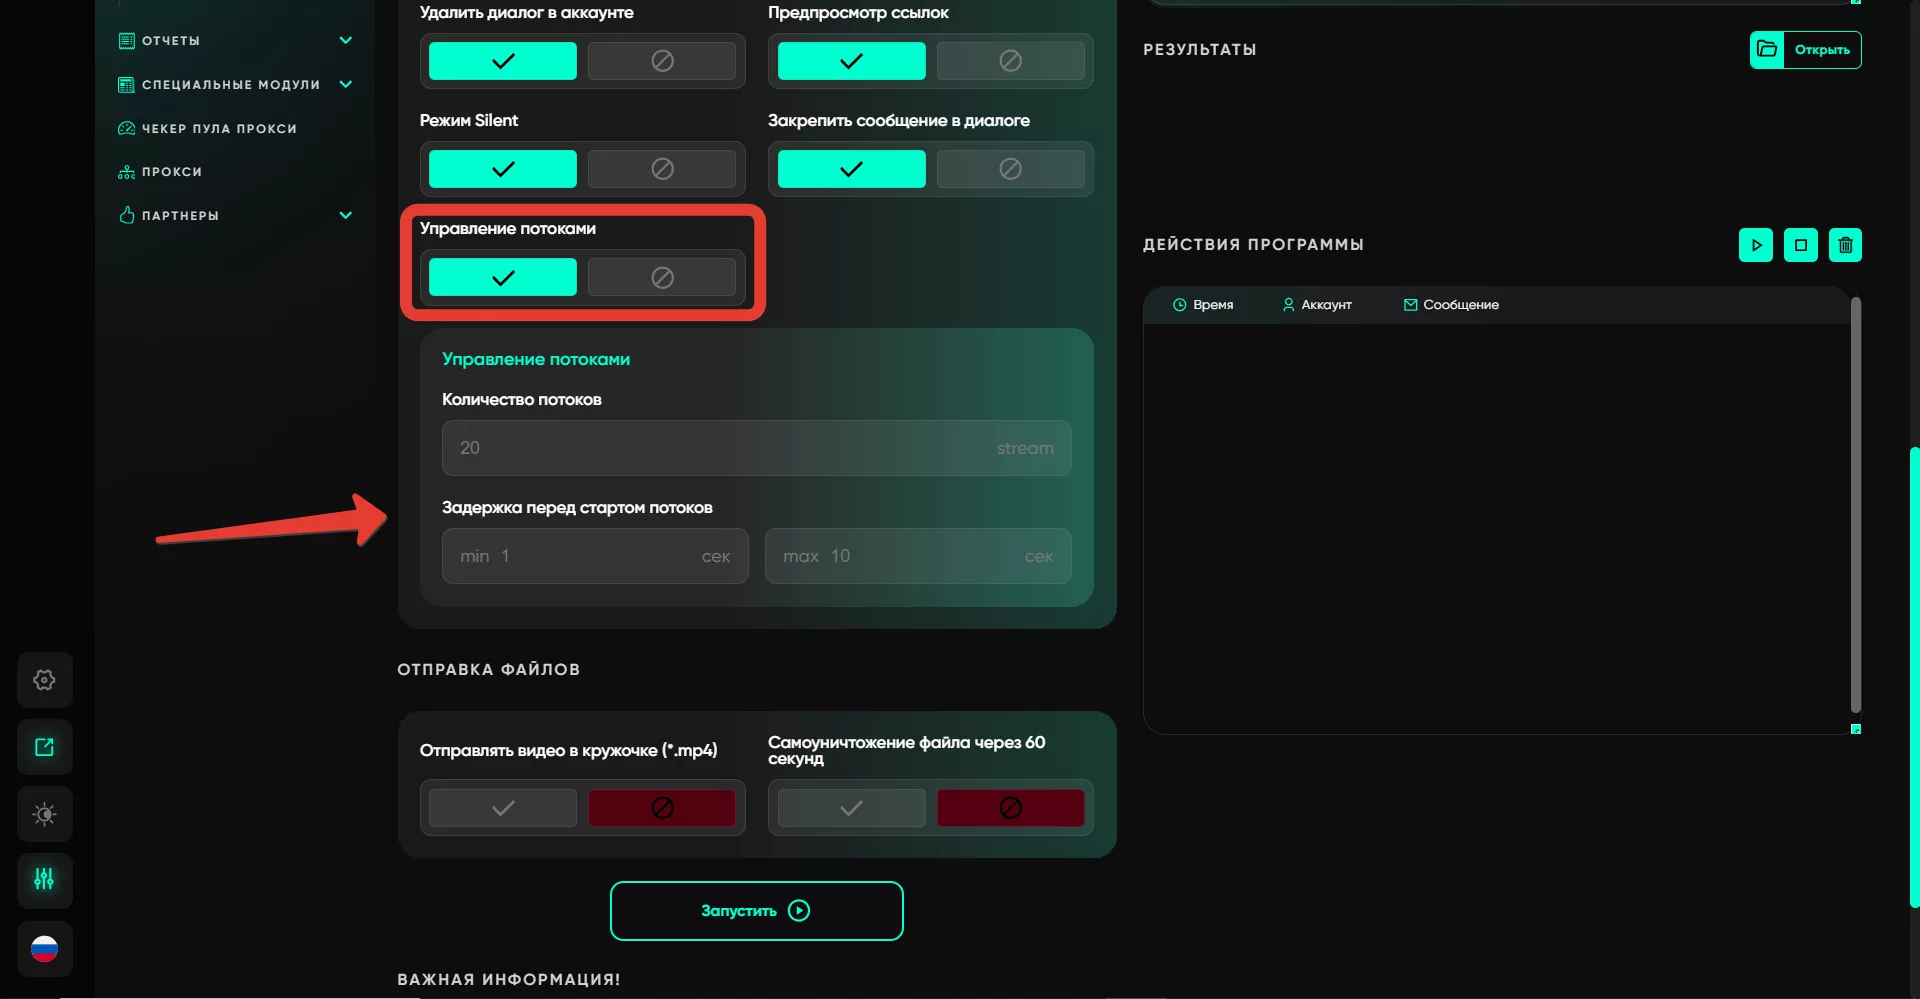Image resolution: width=1920 pixels, height=999 pixels.
Task: Click the Задержка перед стартом потоков label
Action: (577, 508)
